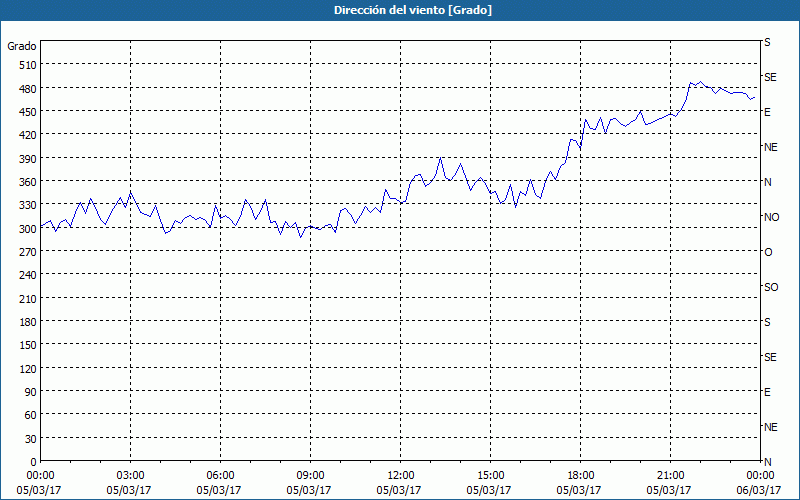800x500 pixels.
Task: Select the 30 degree axis label
Action: coord(31,439)
